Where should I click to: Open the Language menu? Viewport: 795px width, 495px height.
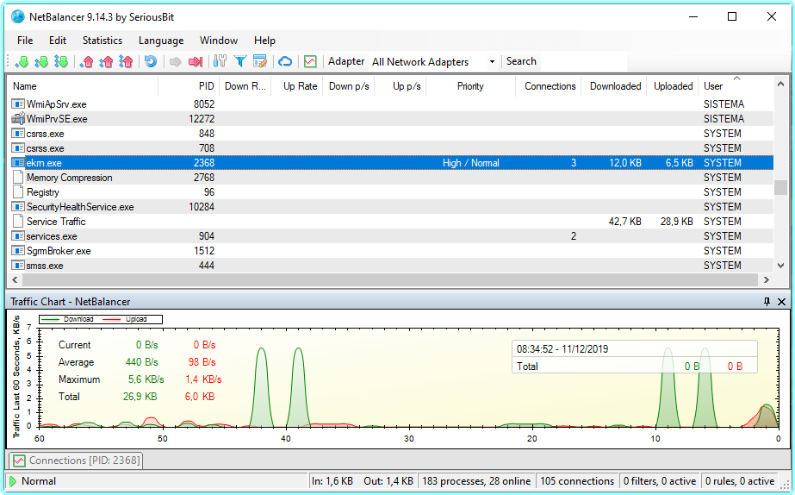click(x=161, y=40)
